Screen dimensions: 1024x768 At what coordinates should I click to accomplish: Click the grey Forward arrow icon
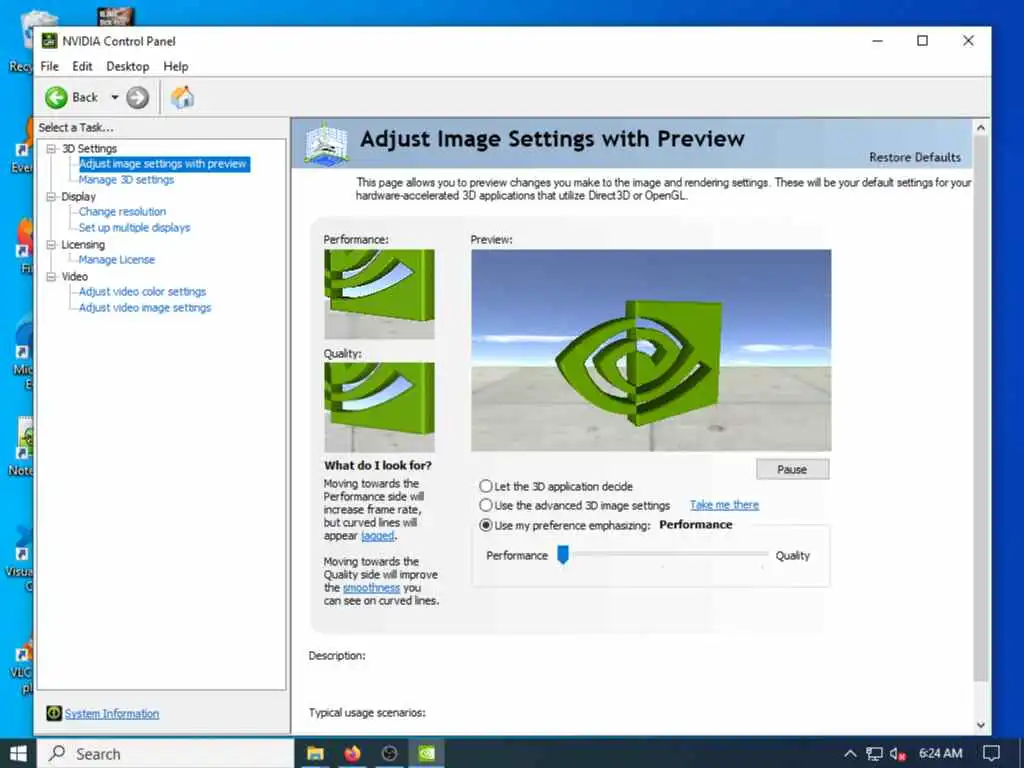[x=137, y=98]
